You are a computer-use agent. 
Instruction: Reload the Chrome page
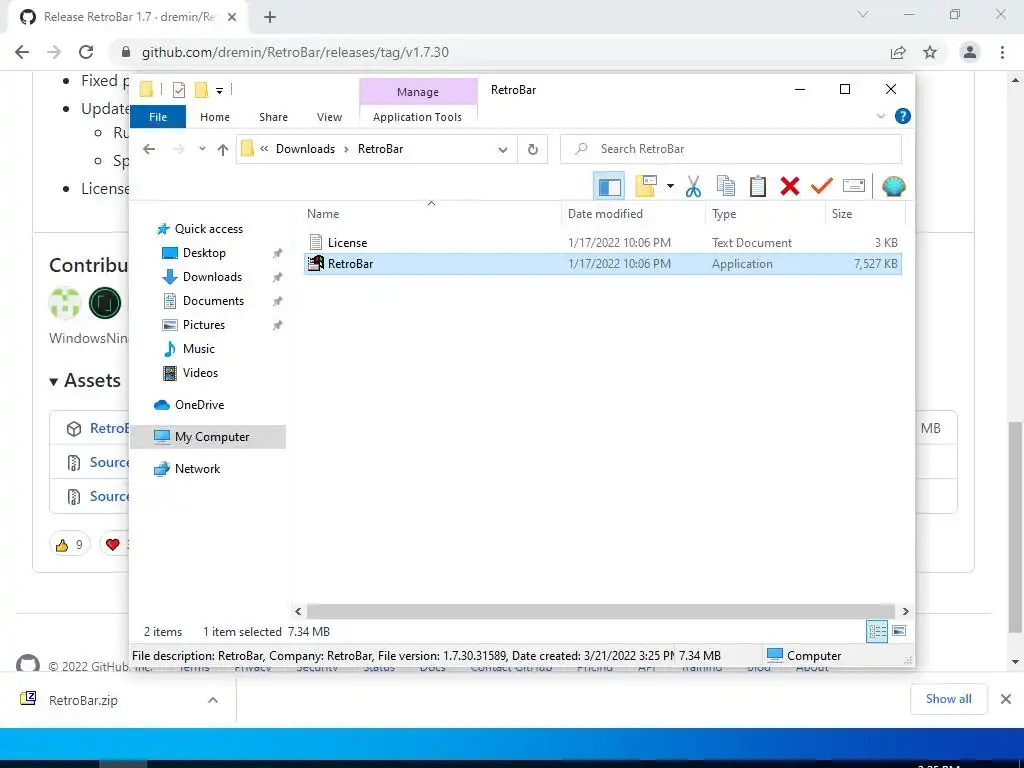86,52
